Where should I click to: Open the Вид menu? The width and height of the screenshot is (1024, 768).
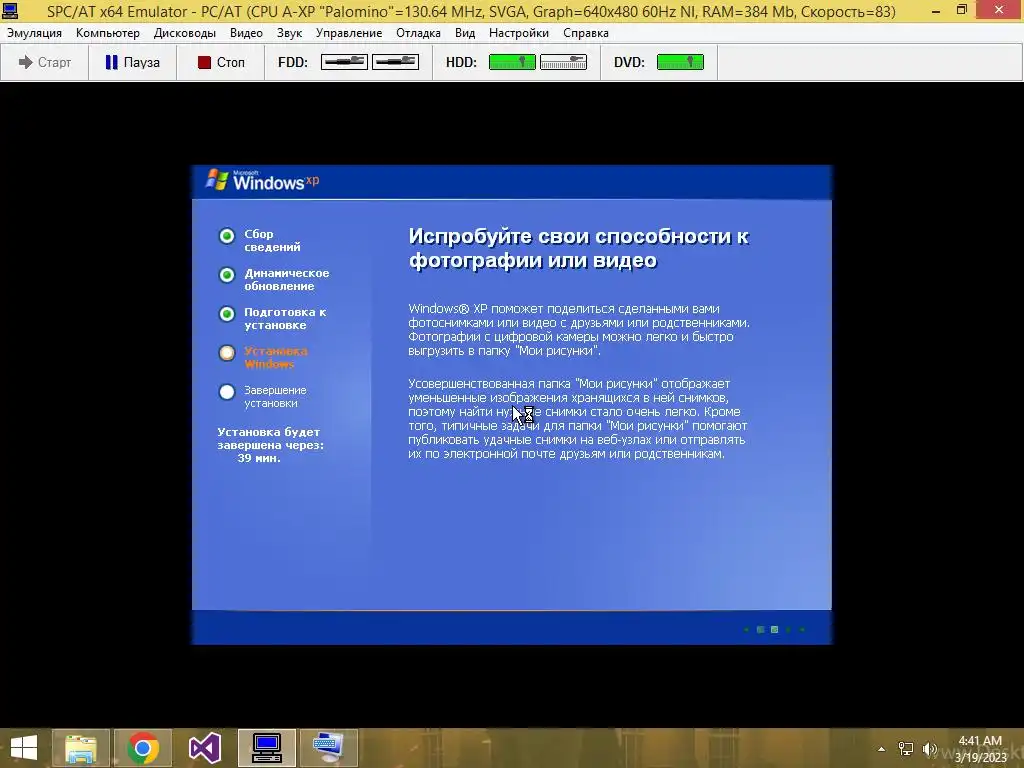(465, 33)
